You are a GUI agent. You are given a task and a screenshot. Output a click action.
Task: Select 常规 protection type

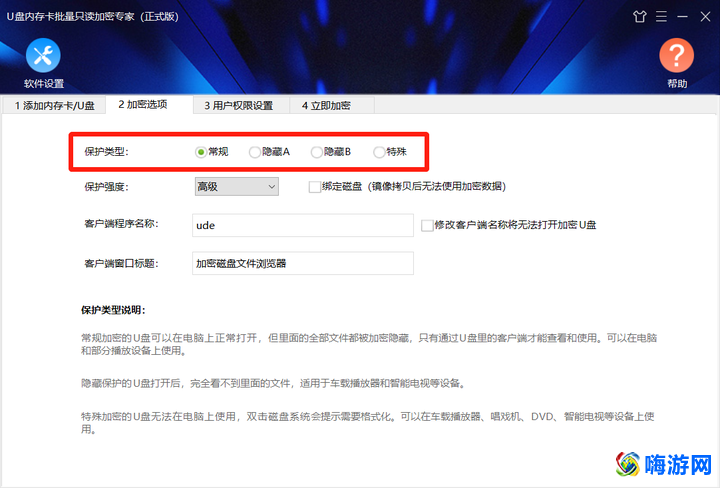point(211,152)
